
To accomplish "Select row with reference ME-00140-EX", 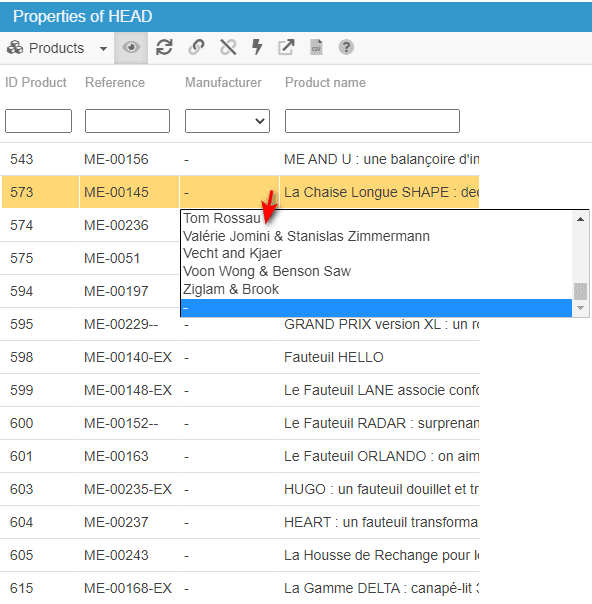I will click(x=240, y=357).
